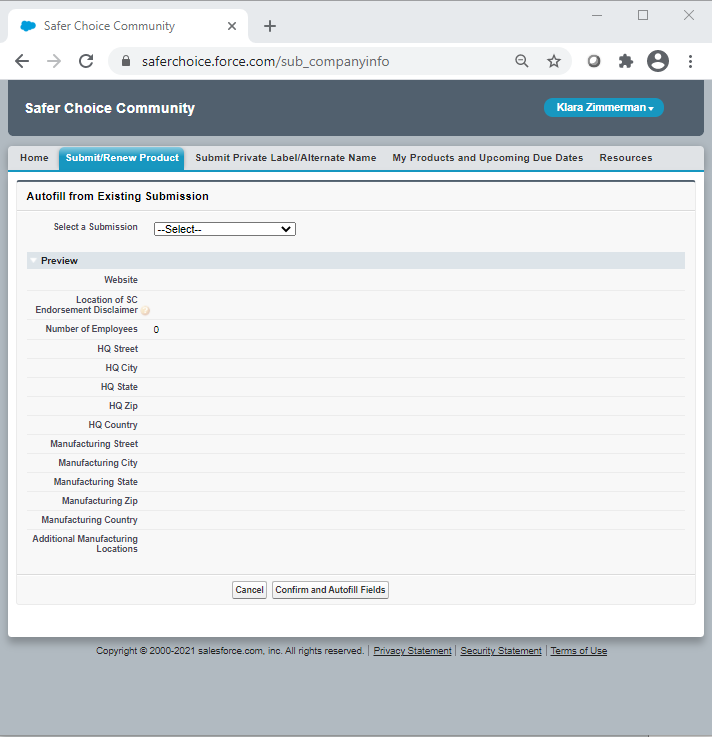Switch to the Resources tab
The height and width of the screenshot is (737, 712).
(626, 158)
